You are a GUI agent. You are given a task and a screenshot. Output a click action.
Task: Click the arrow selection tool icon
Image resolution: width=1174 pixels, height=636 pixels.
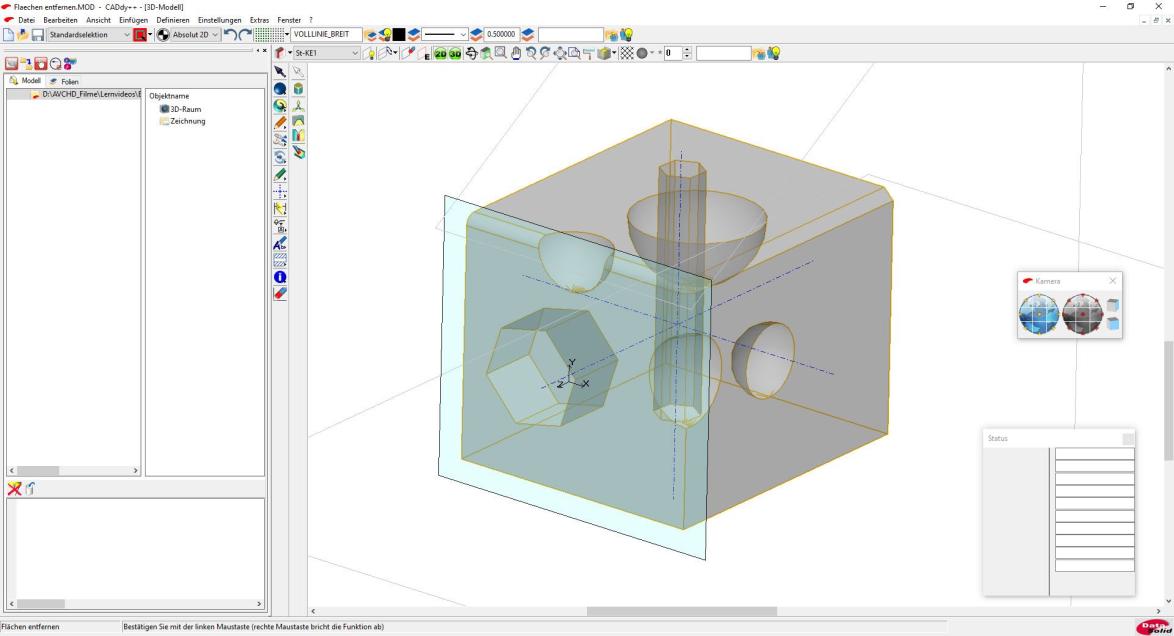281,72
